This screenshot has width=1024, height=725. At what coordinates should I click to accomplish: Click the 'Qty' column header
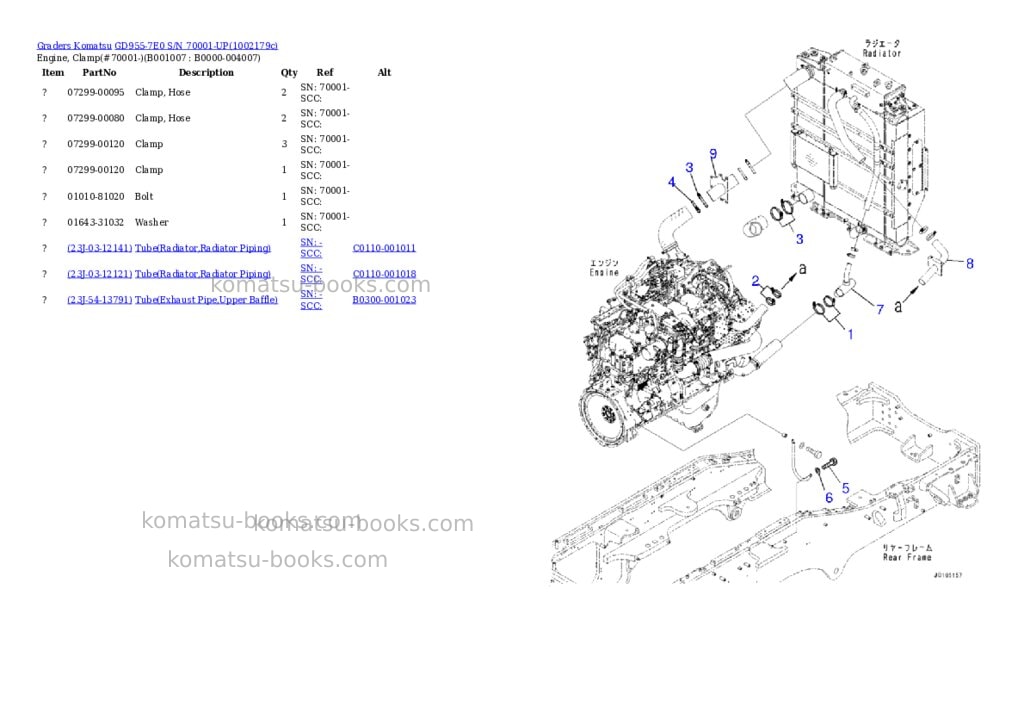[289, 72]
